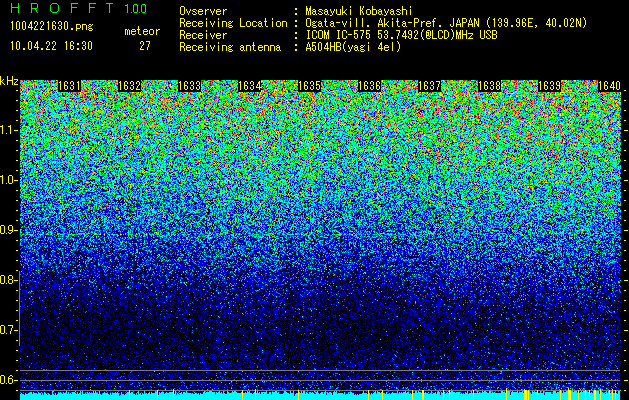Click the HROFFT title text
Screen dimensions: 629x400
62,8
